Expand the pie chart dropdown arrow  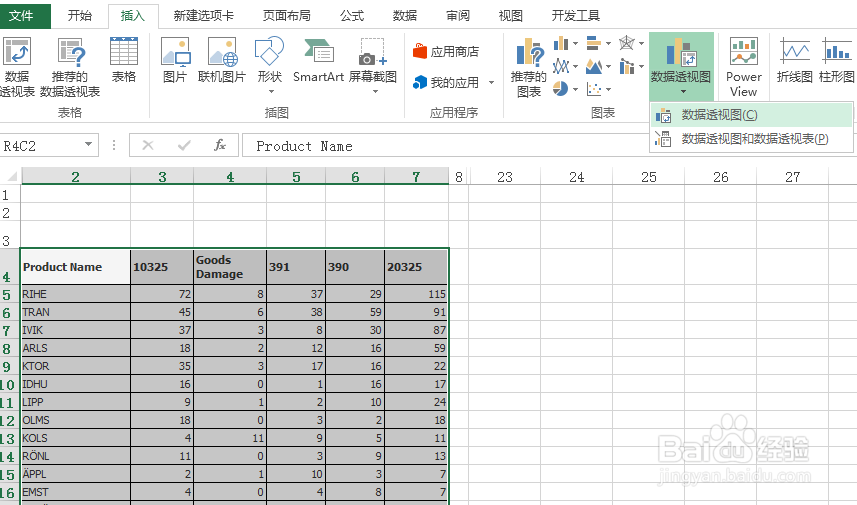[576, 89]
